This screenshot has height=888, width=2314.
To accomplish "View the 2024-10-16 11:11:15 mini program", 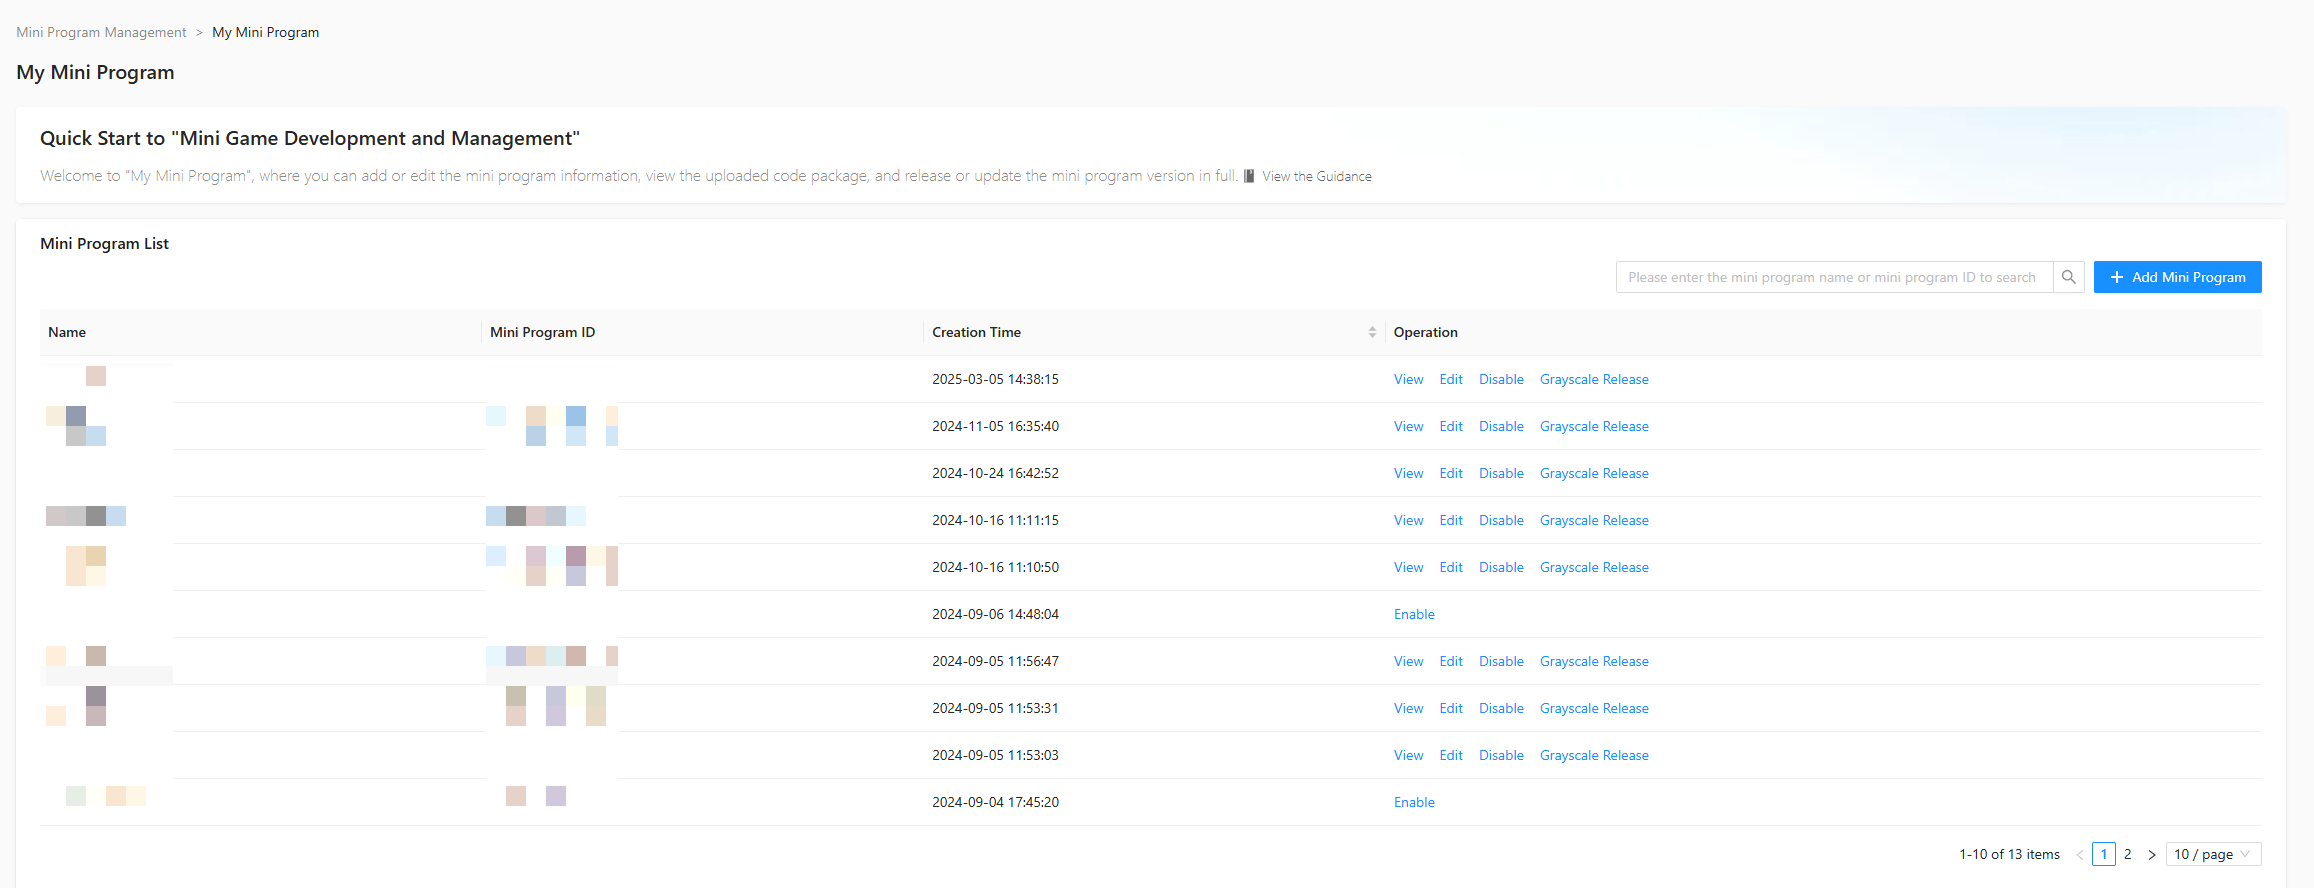I will 1409,520.
